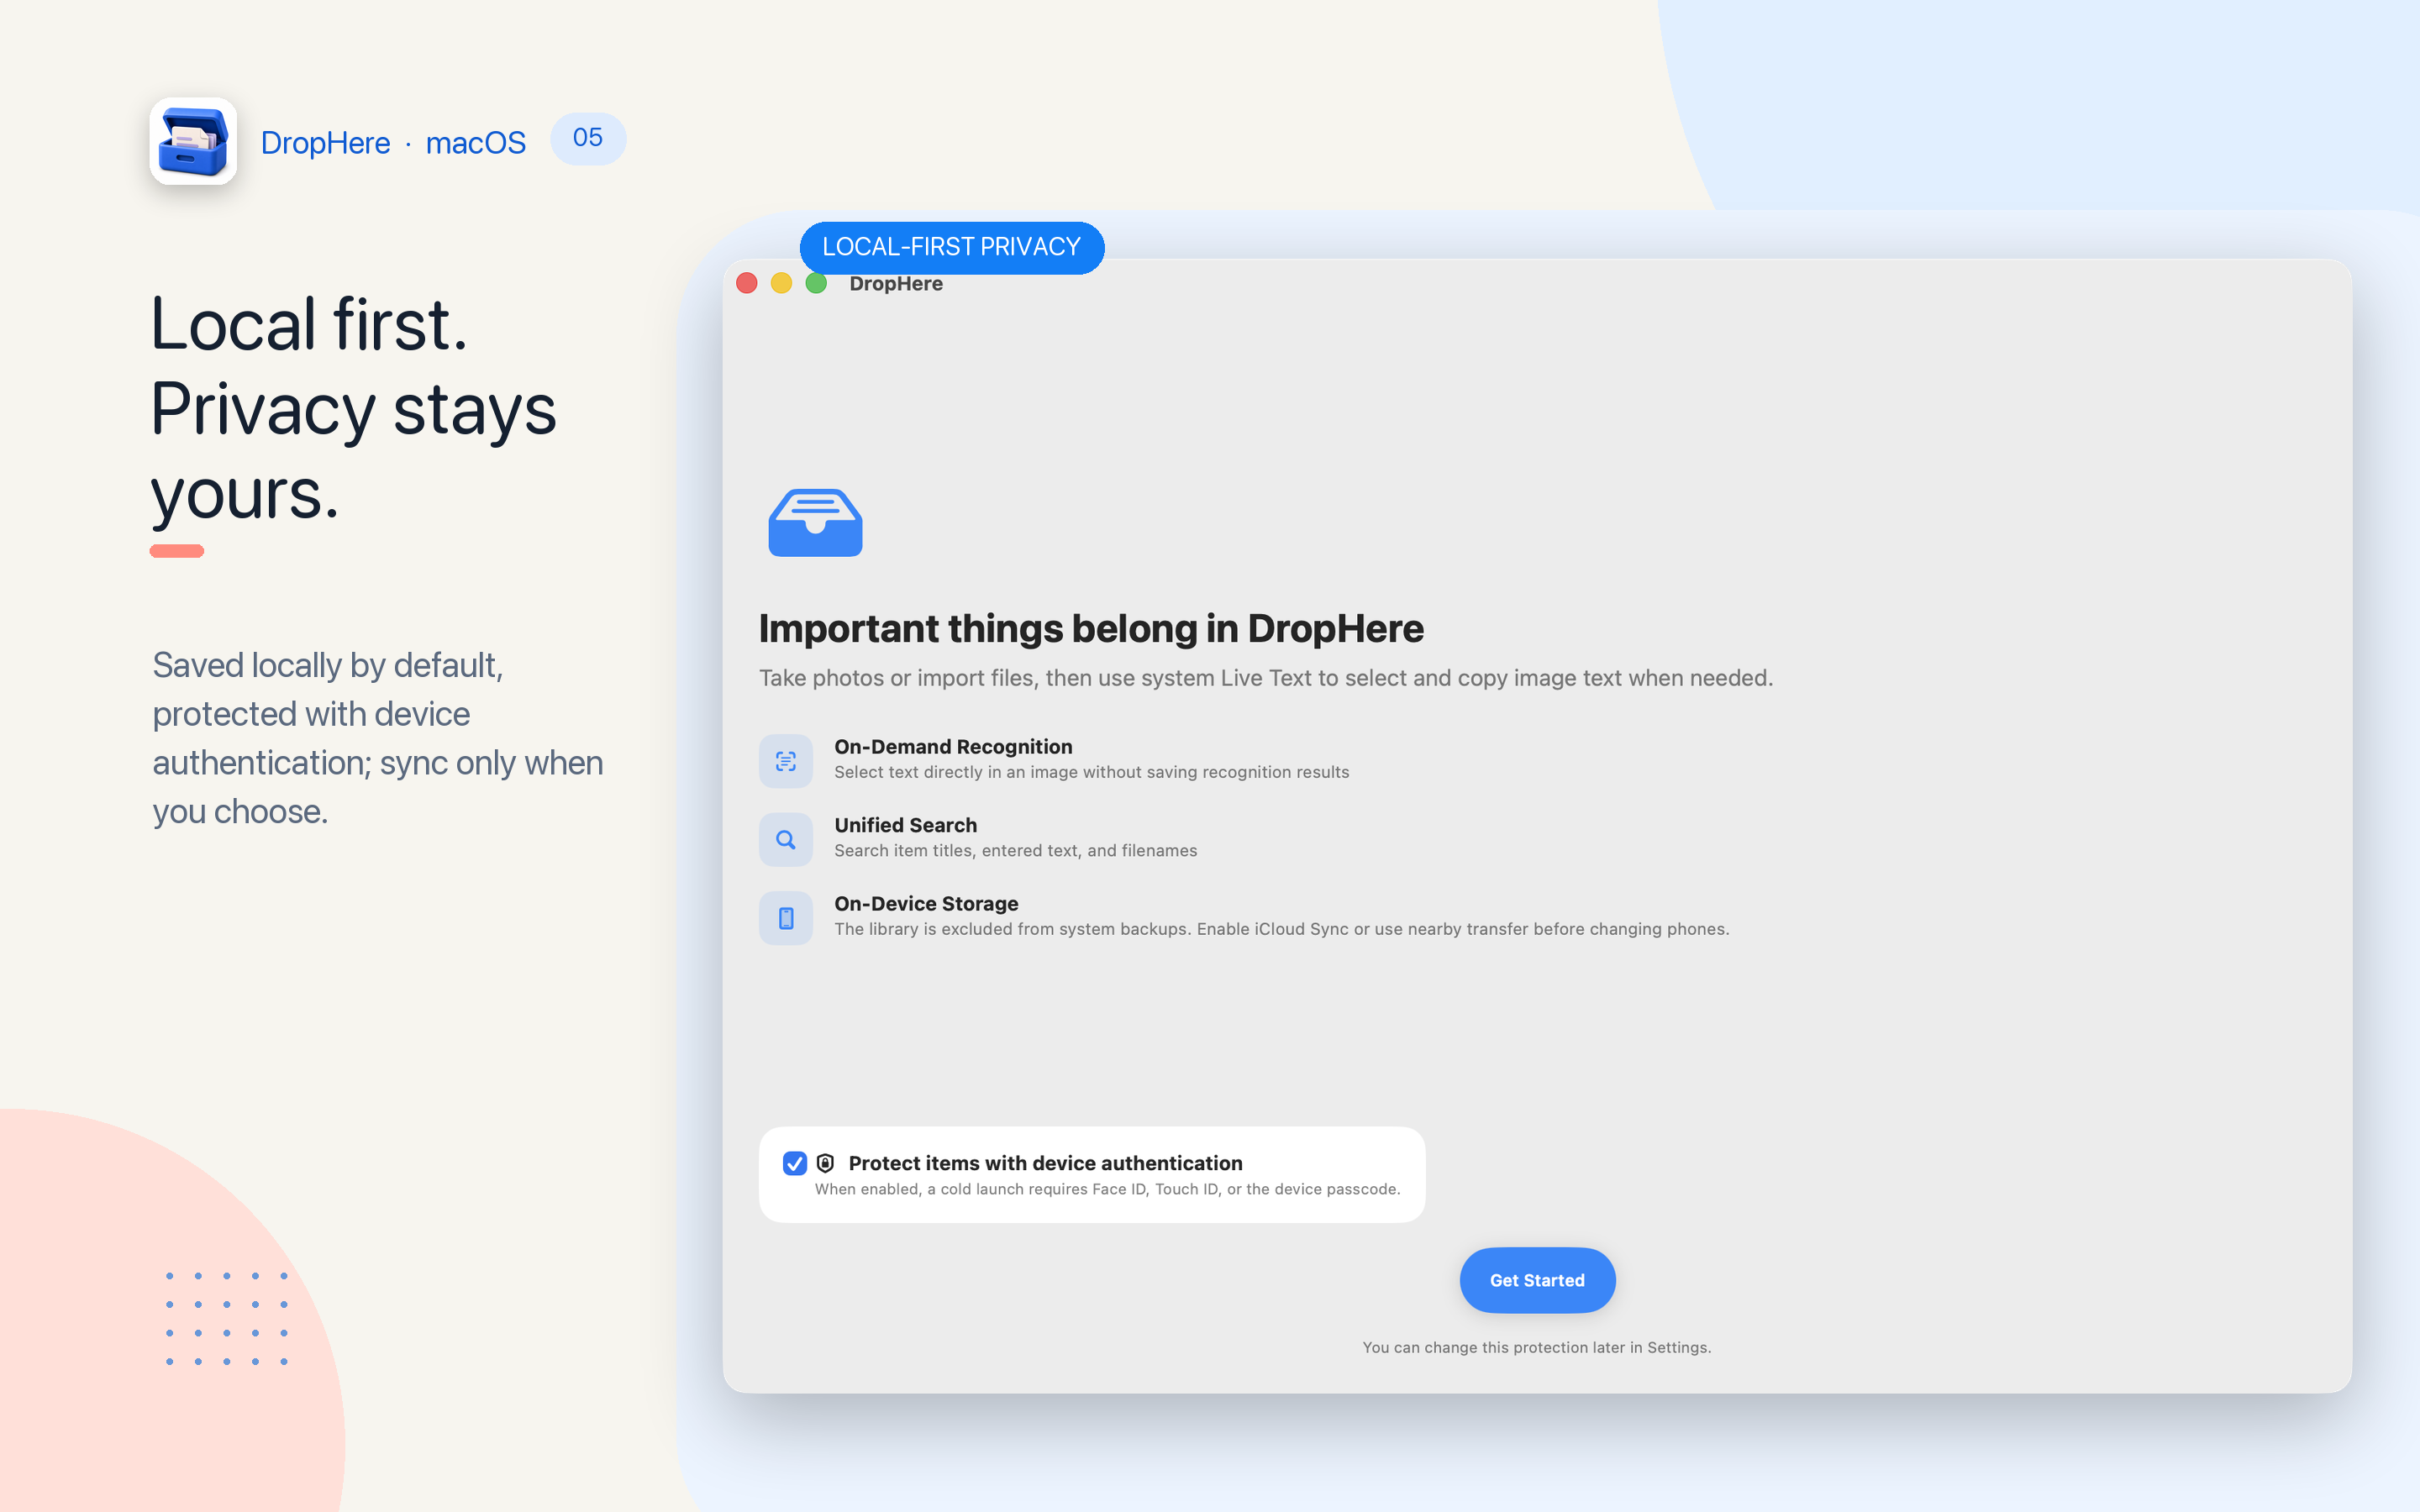This screenshot has height=1512, width=2420.
Task: Click the 05 page number badge
Action: [x=588, y=138]
